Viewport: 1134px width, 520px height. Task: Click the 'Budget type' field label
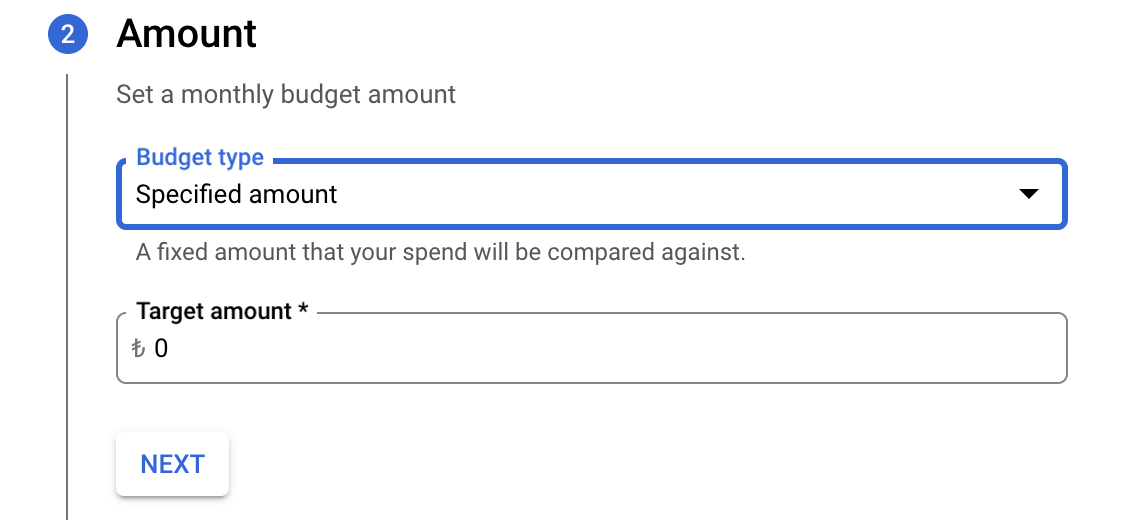coord(200,157)
